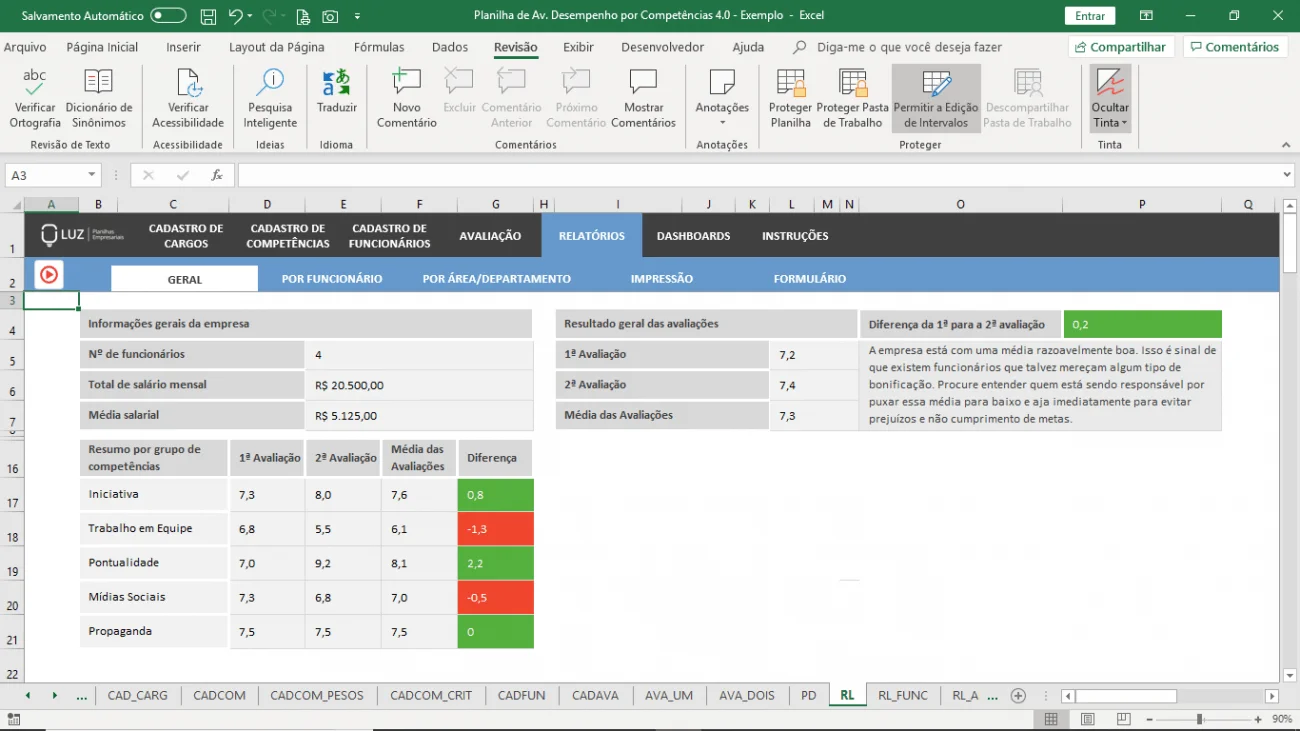Click the Save icon in quick access toolbar
The image size is (1300, 731).
pyautogui.click(x=208, y=16)
